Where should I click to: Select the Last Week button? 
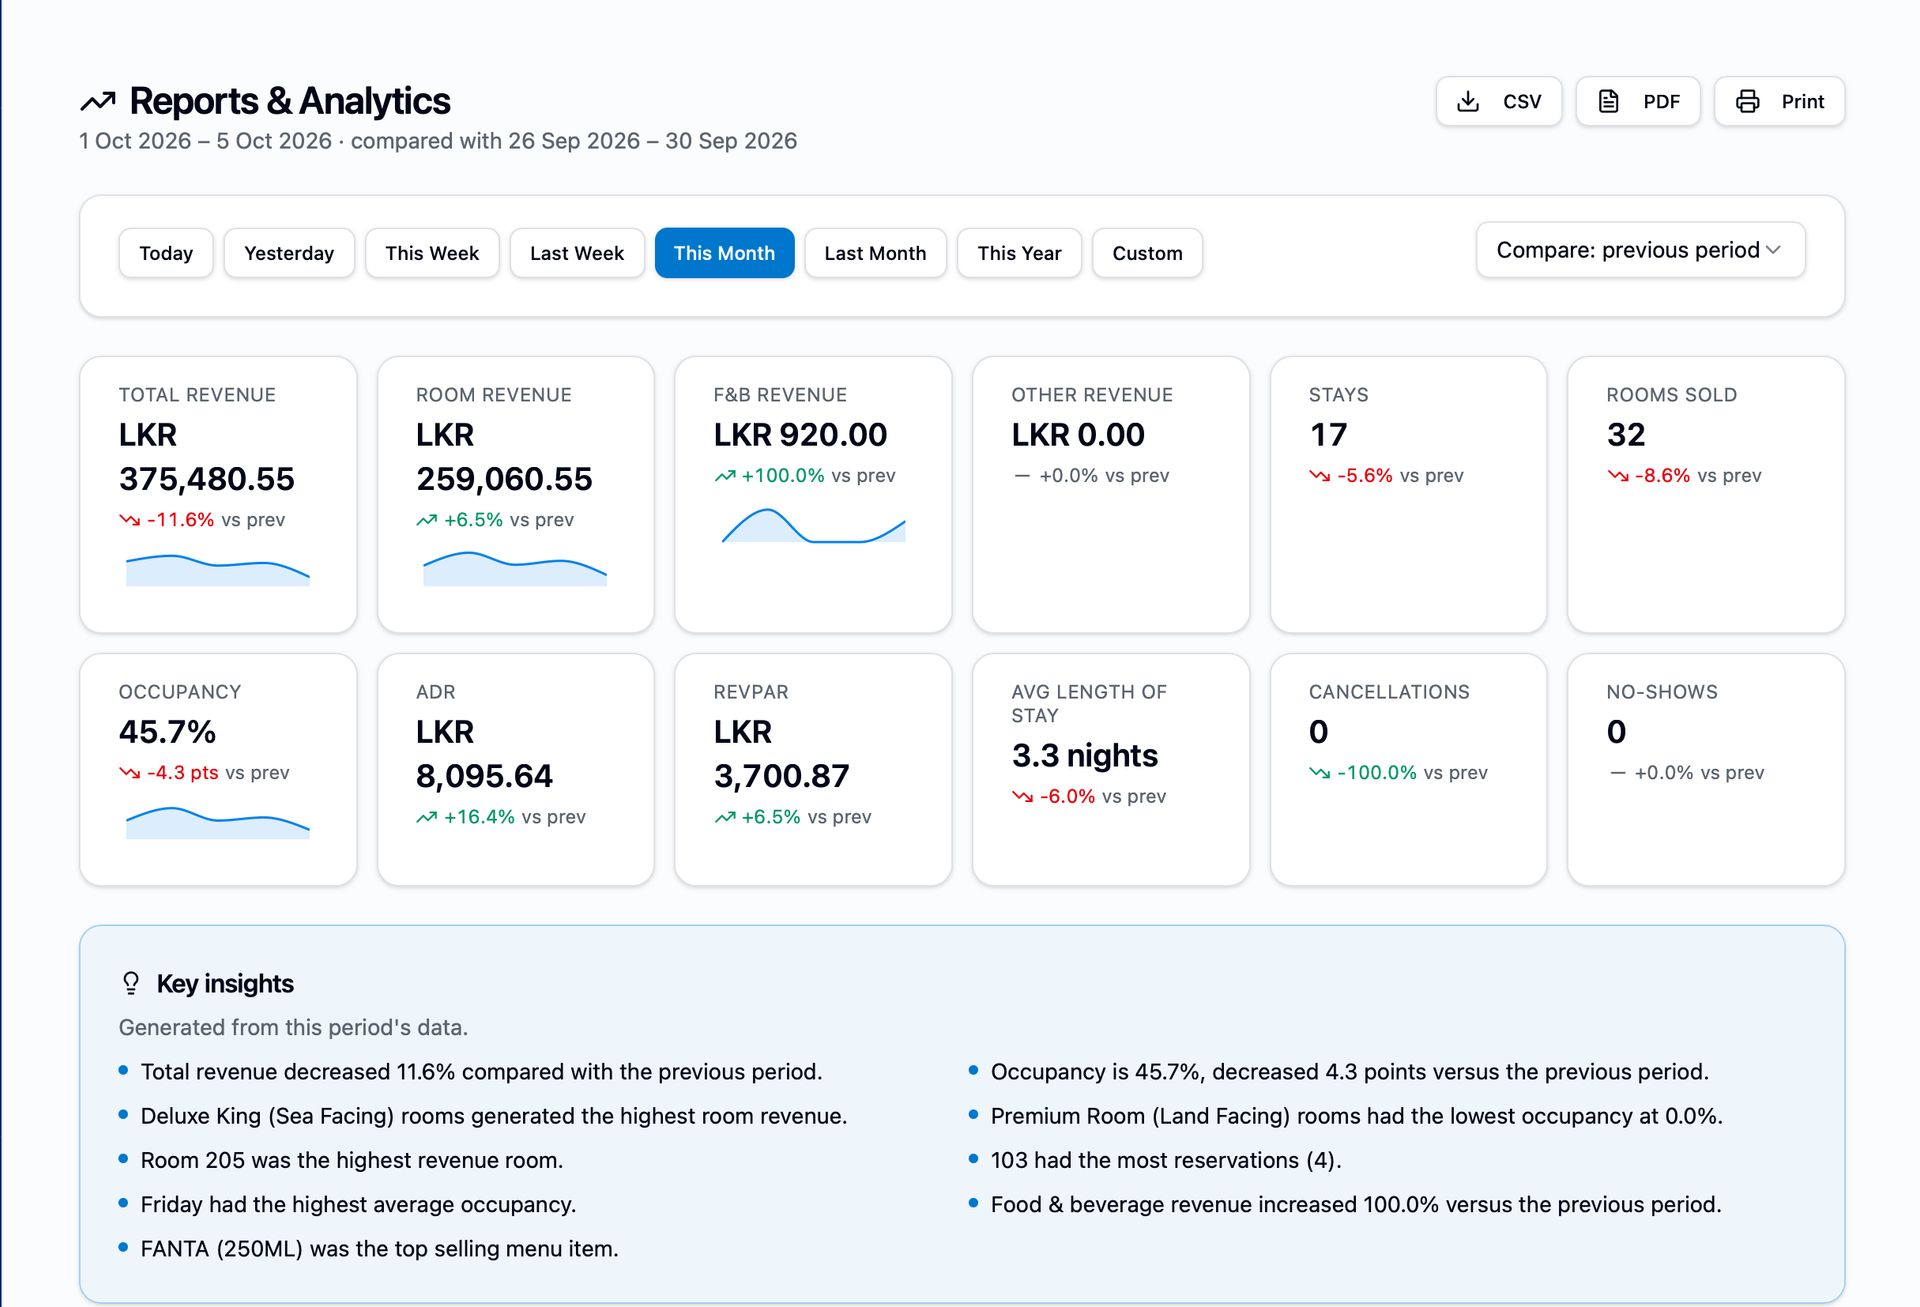tap(577, 253)
